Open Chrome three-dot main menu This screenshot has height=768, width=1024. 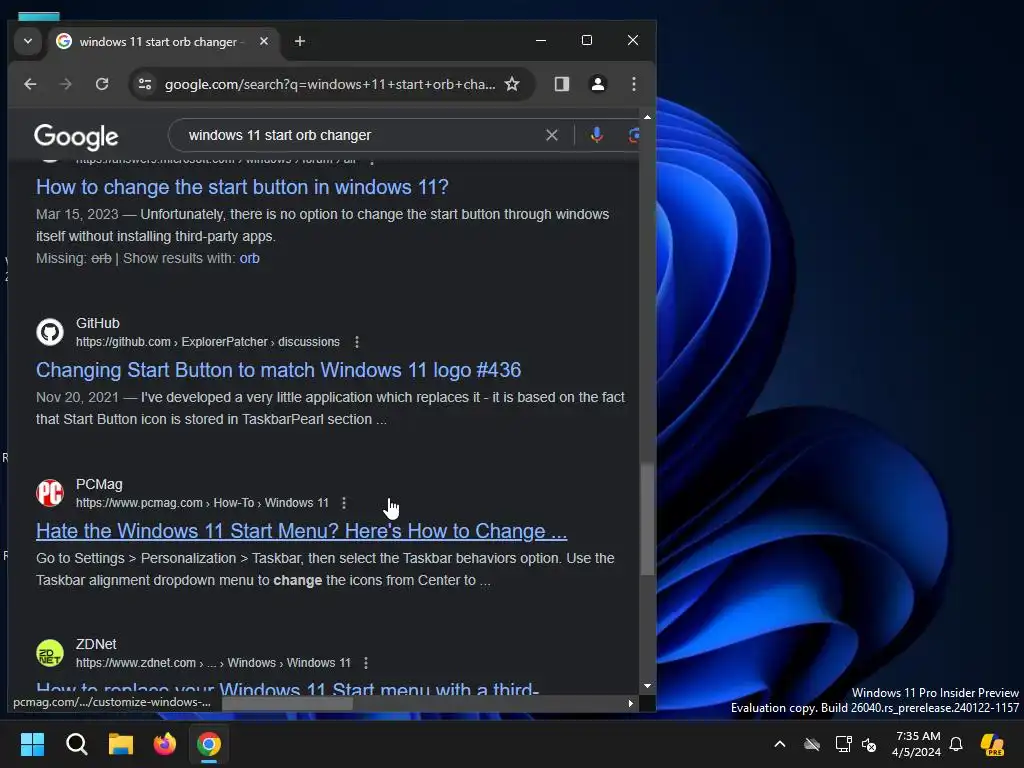633,84
